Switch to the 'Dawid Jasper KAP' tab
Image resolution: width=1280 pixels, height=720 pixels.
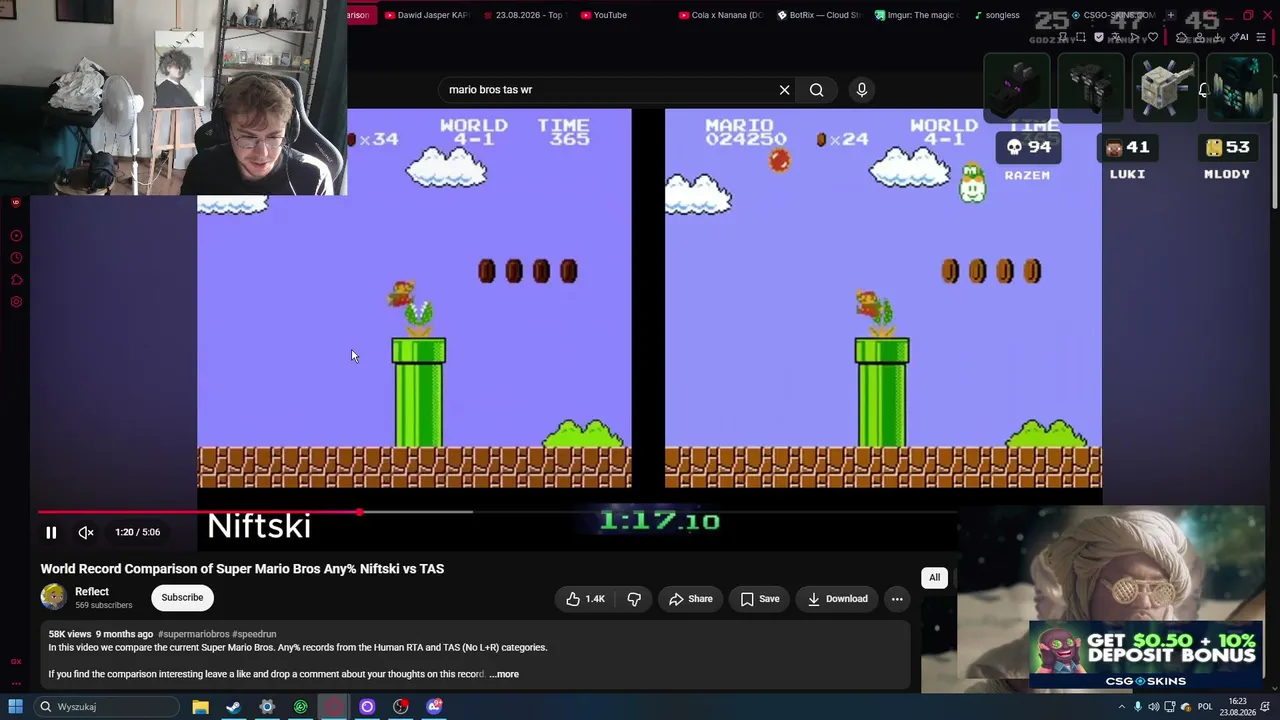(427, 15)
